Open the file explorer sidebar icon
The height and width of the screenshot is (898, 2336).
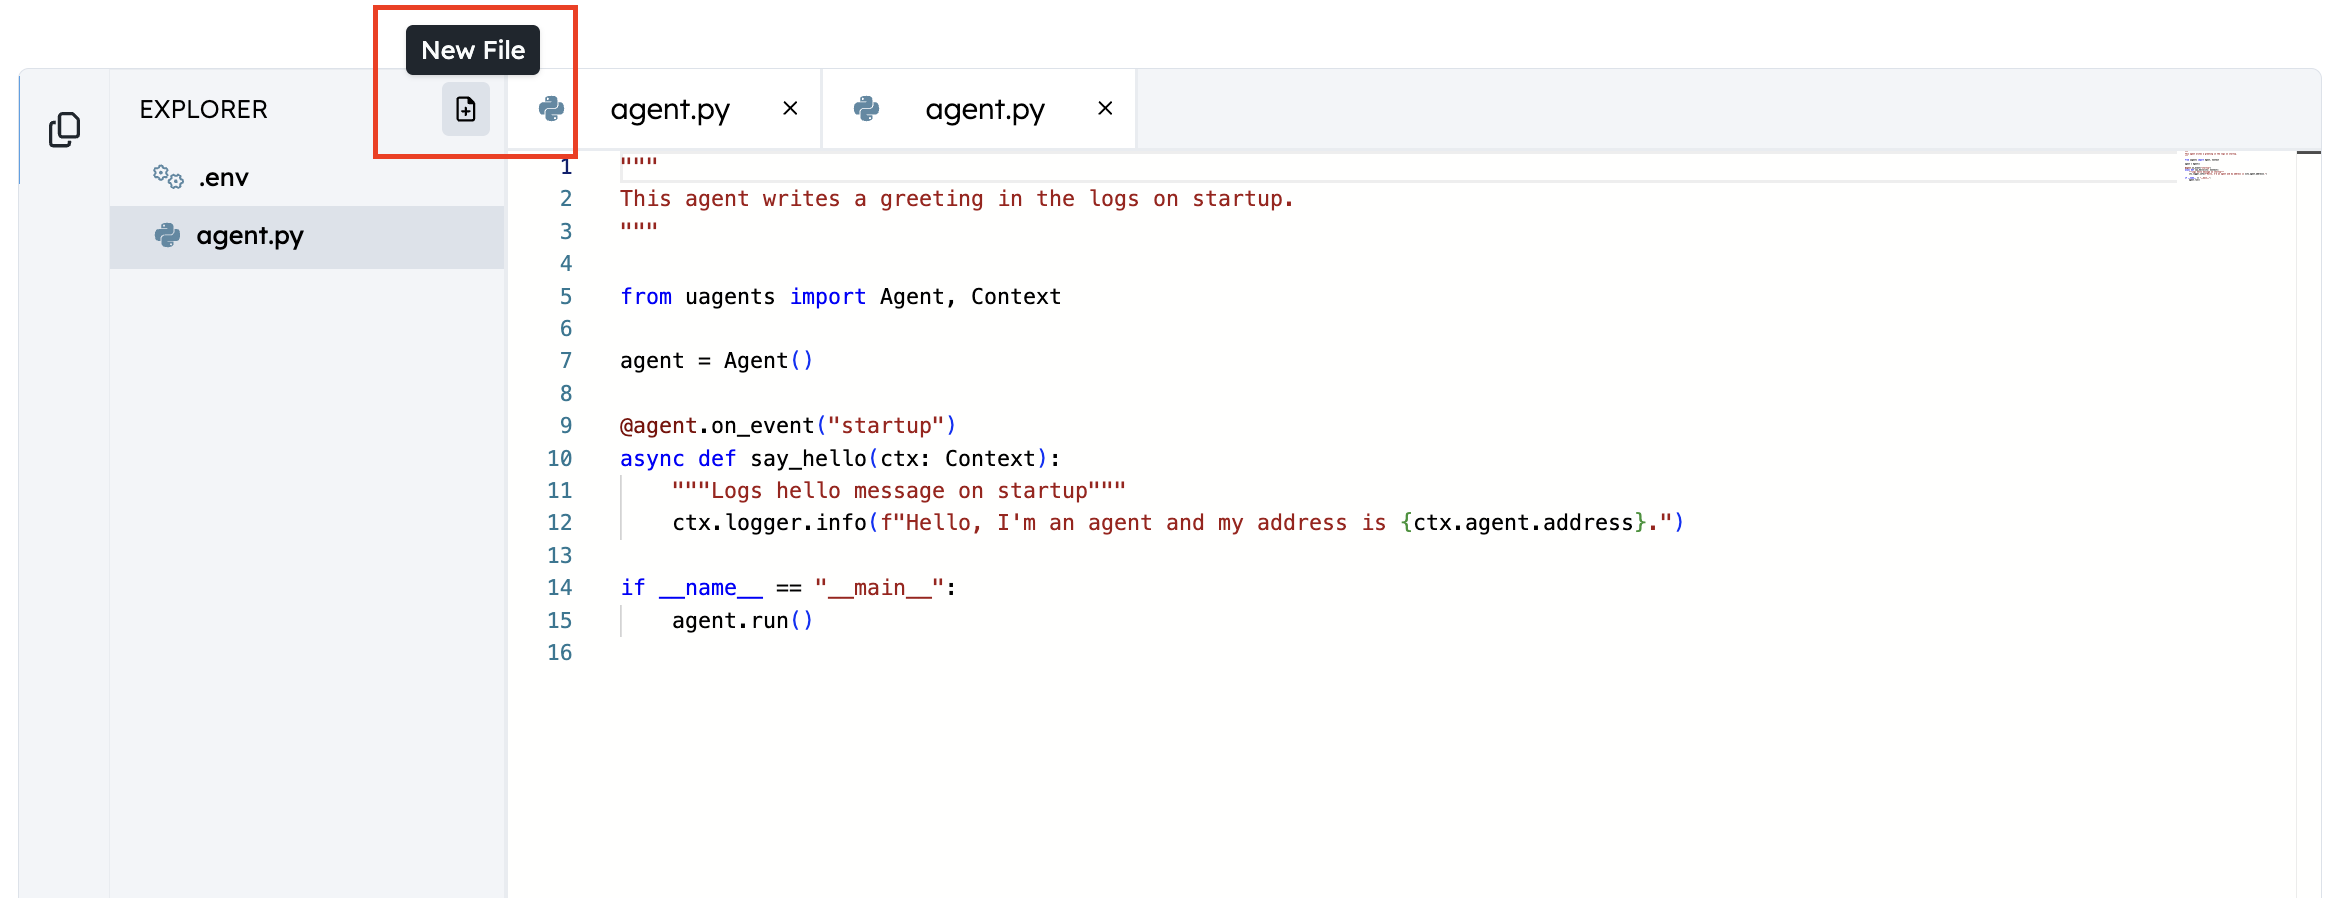point(64,129)
